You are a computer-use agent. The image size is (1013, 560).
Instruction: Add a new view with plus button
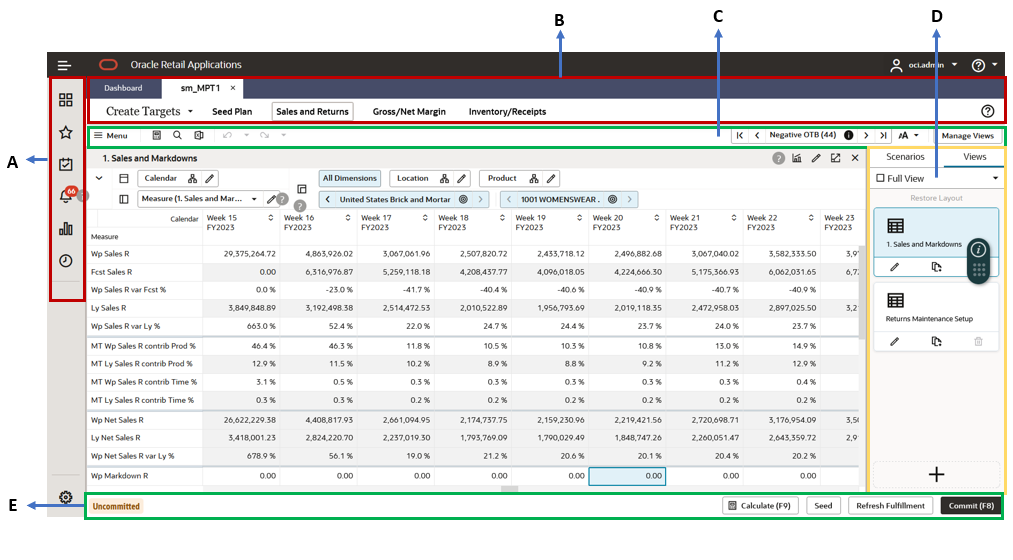[936, 475]
